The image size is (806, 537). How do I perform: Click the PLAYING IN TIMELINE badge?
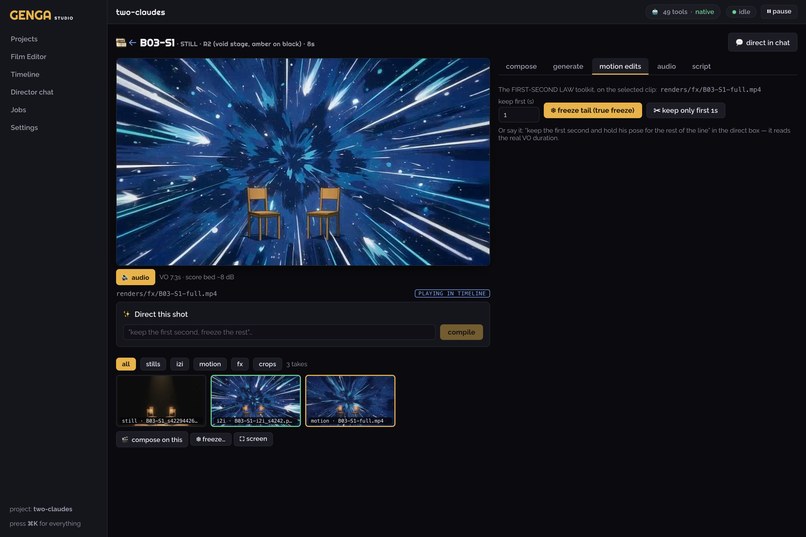pyautogui.click(x=452, y=293)
